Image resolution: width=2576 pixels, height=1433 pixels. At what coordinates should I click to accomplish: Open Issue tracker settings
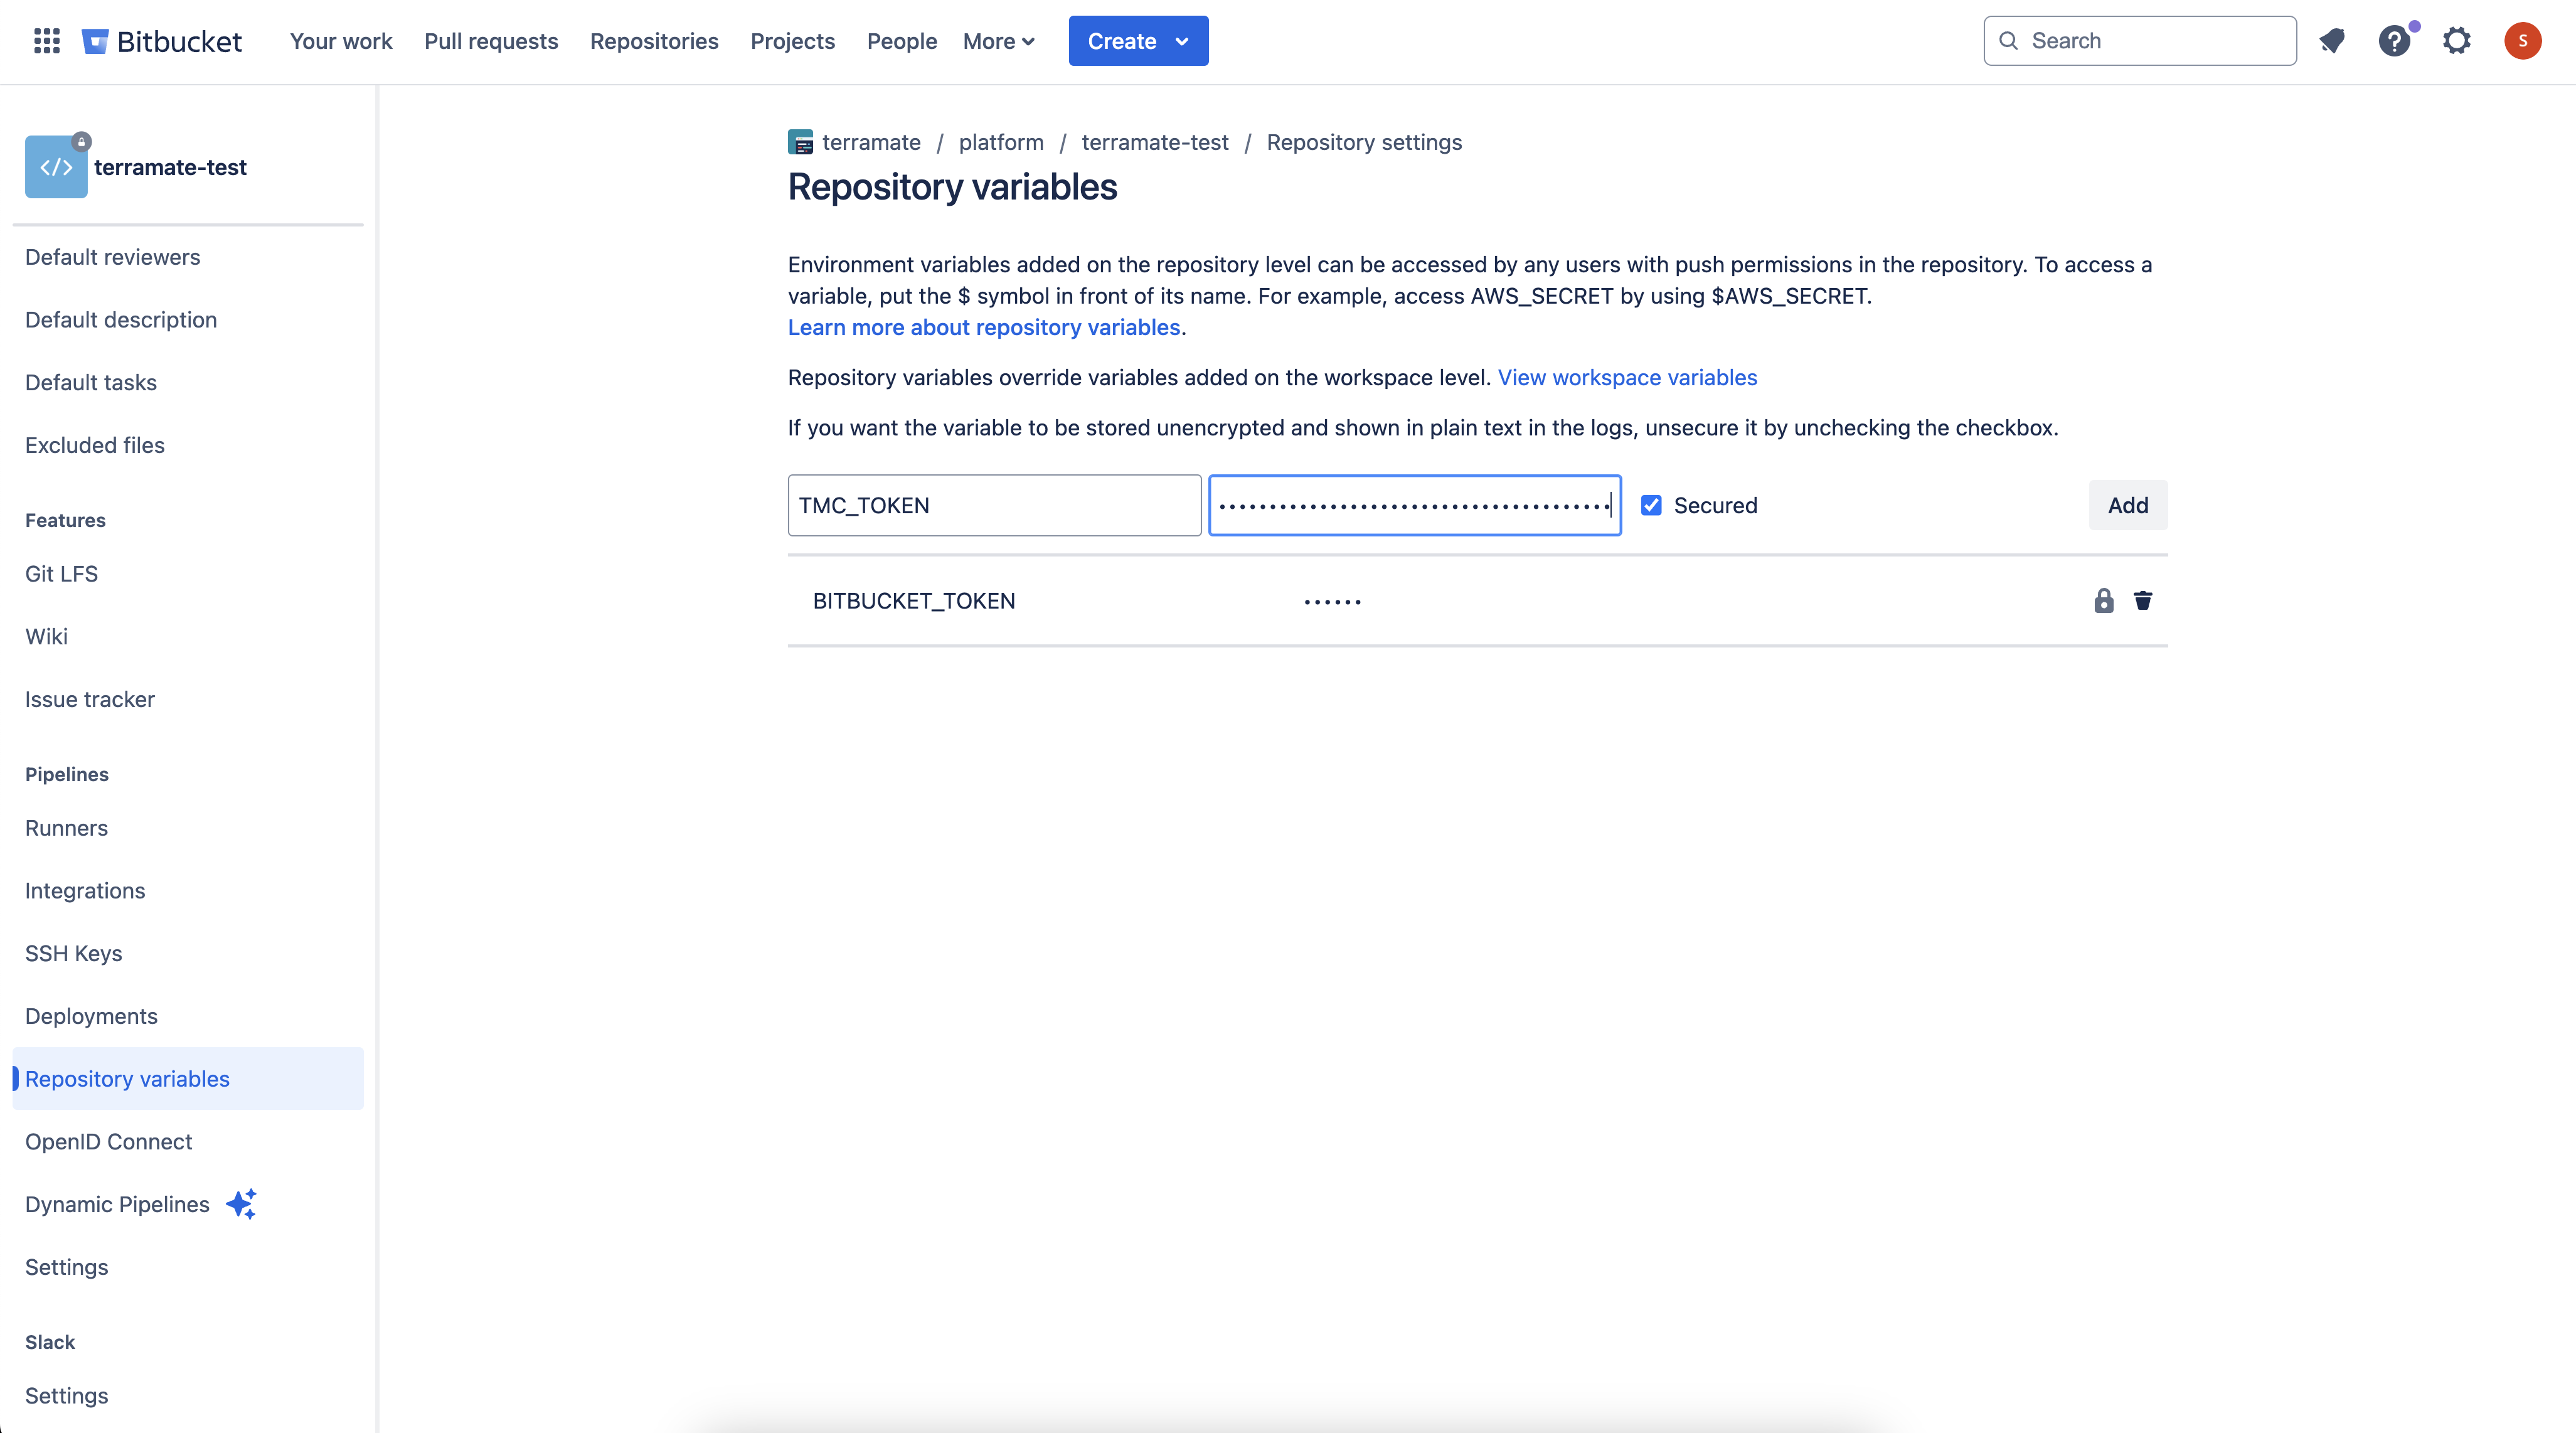(90, 699)
